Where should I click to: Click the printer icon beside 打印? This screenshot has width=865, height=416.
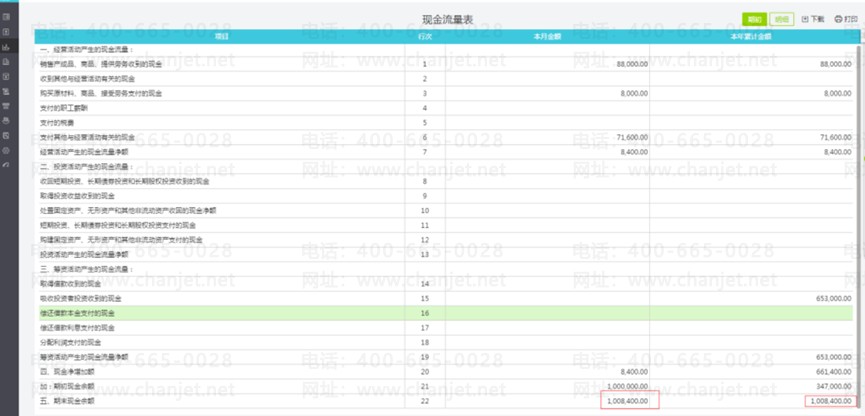[839, 19]
